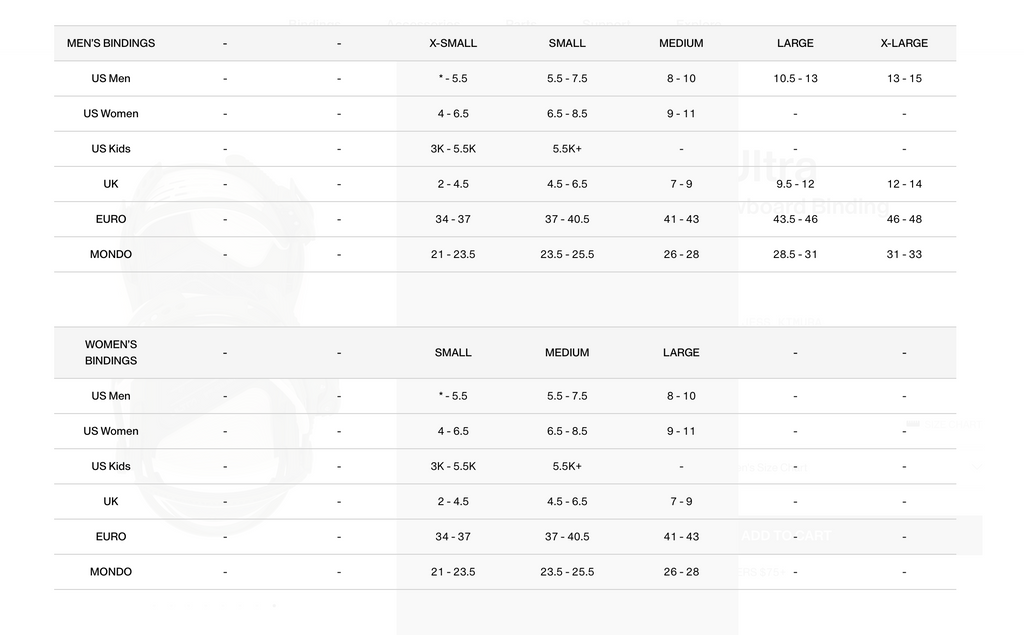
Task: Click the men's LARGE column header
Action: pyautogui.click(x=795, y=44)
